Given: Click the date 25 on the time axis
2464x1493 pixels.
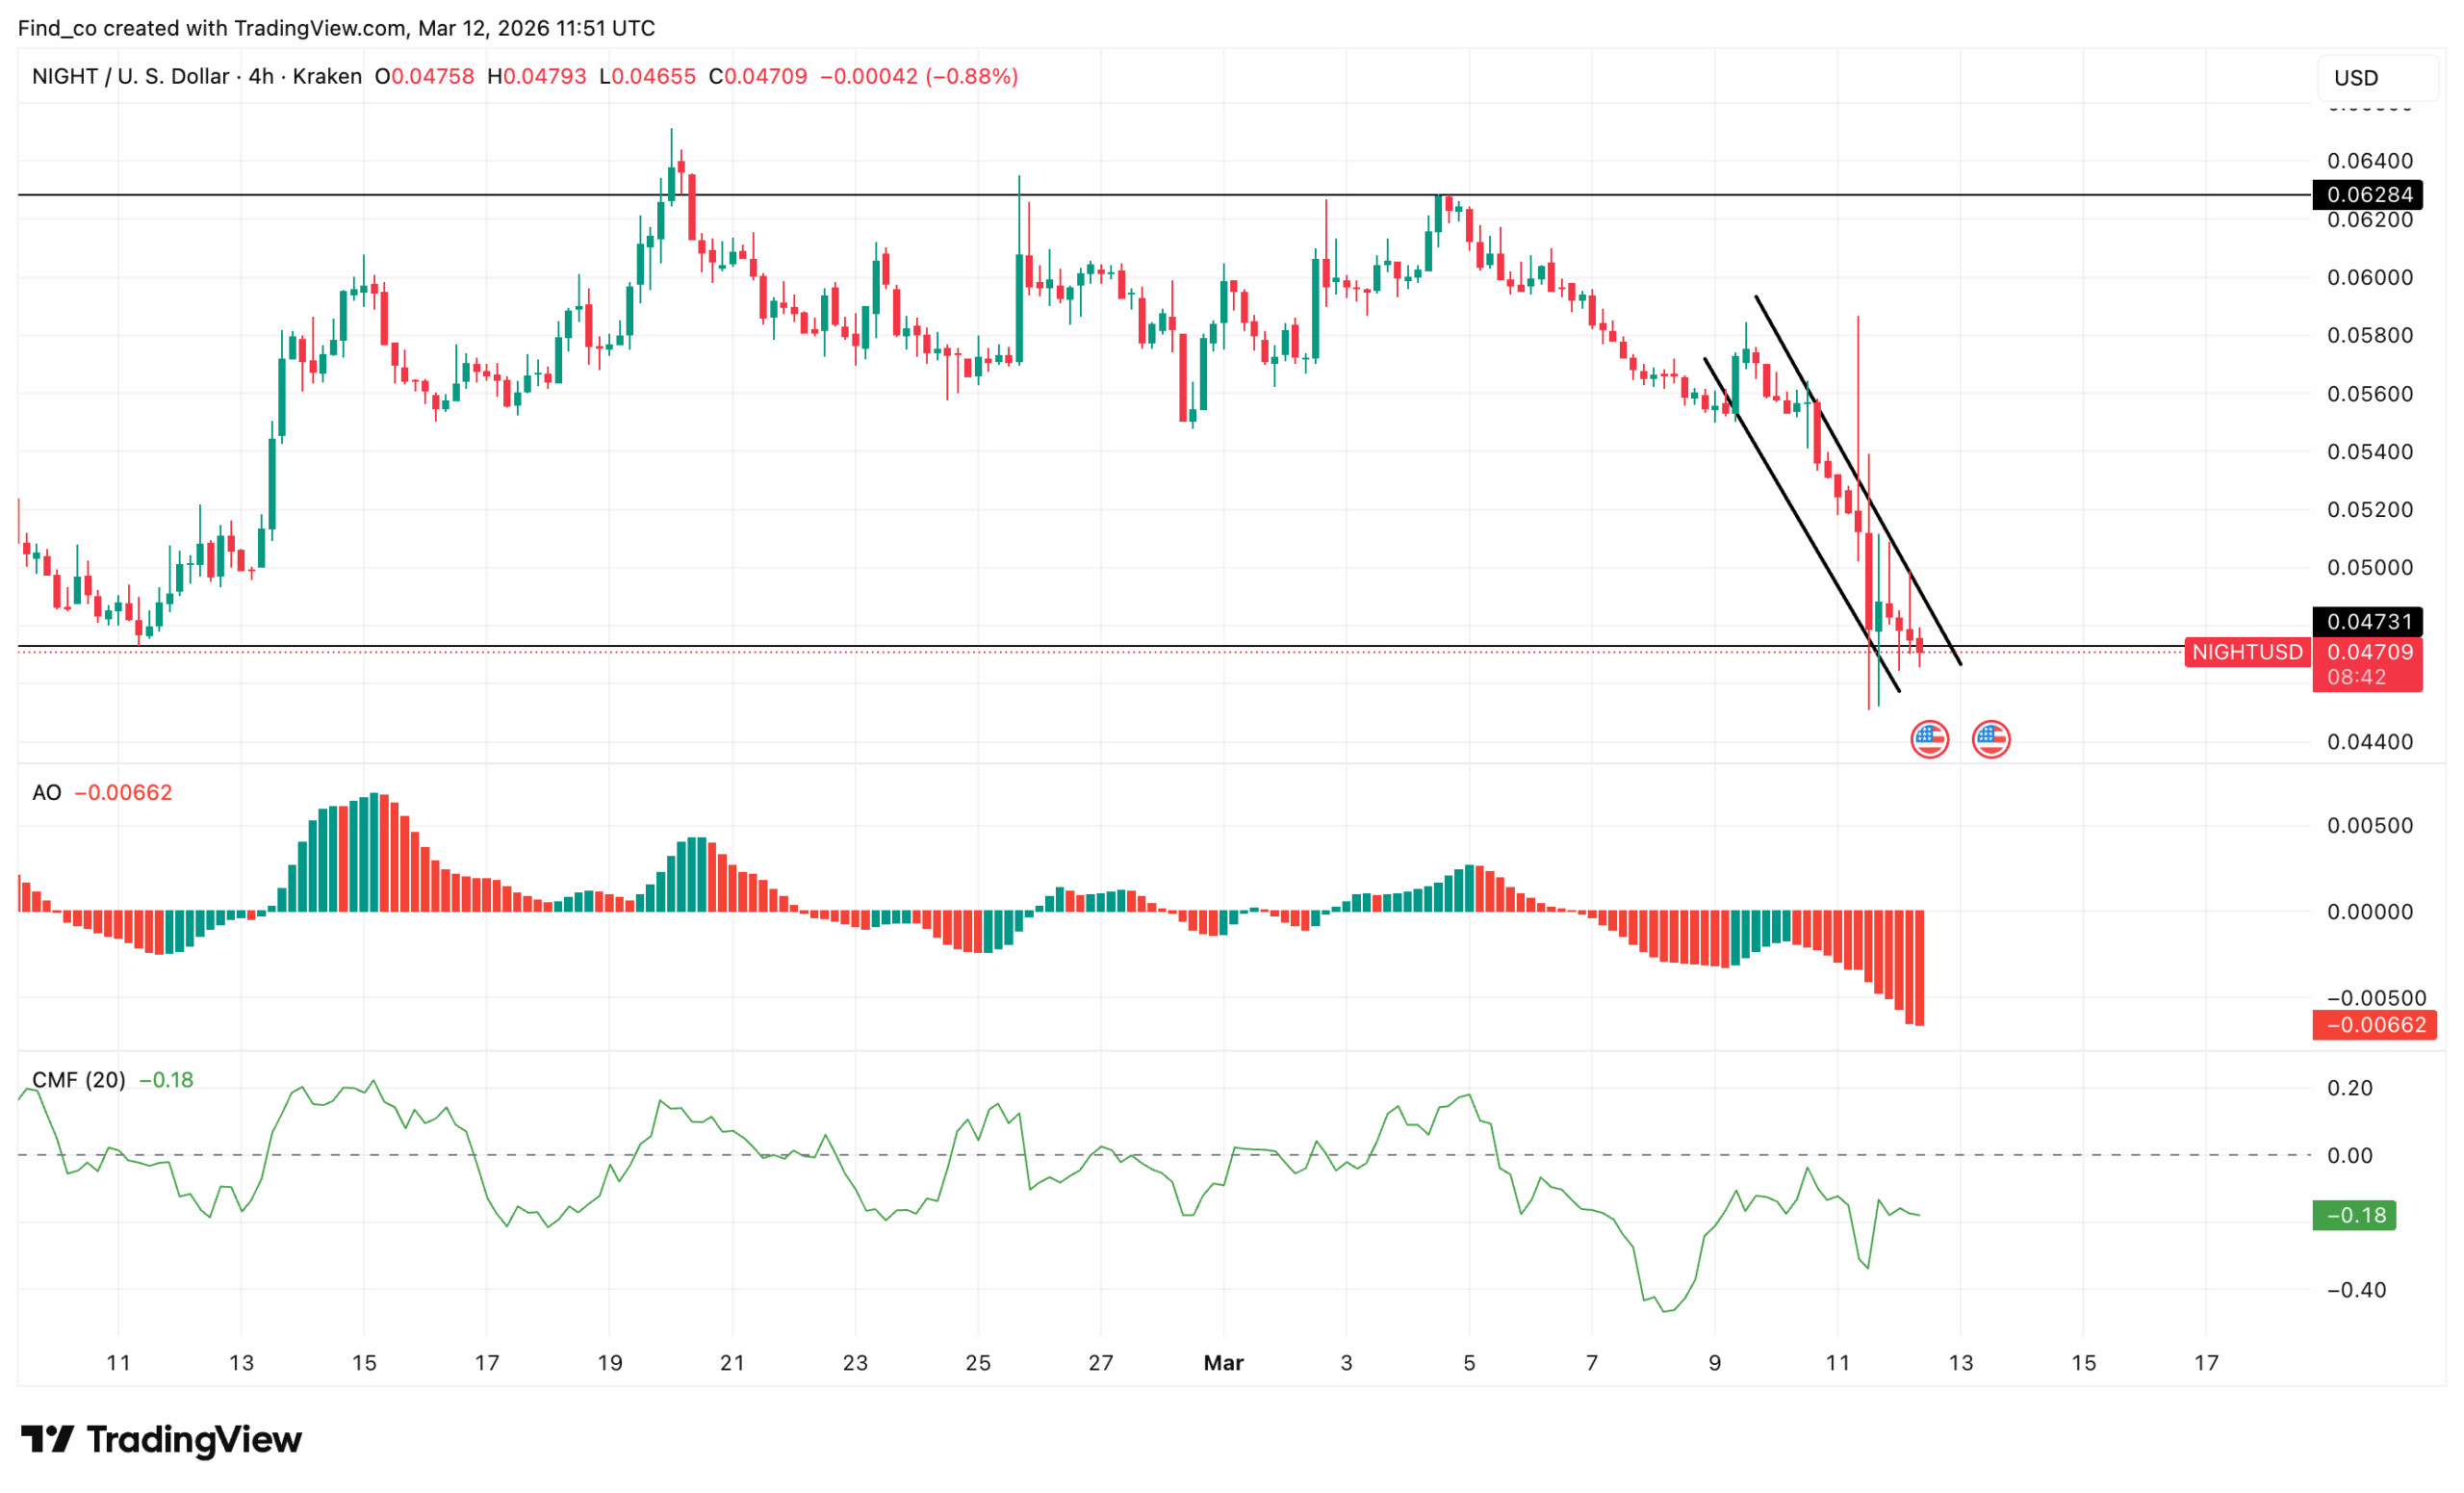Looking at the screenshot, I should pos(978,1363).
